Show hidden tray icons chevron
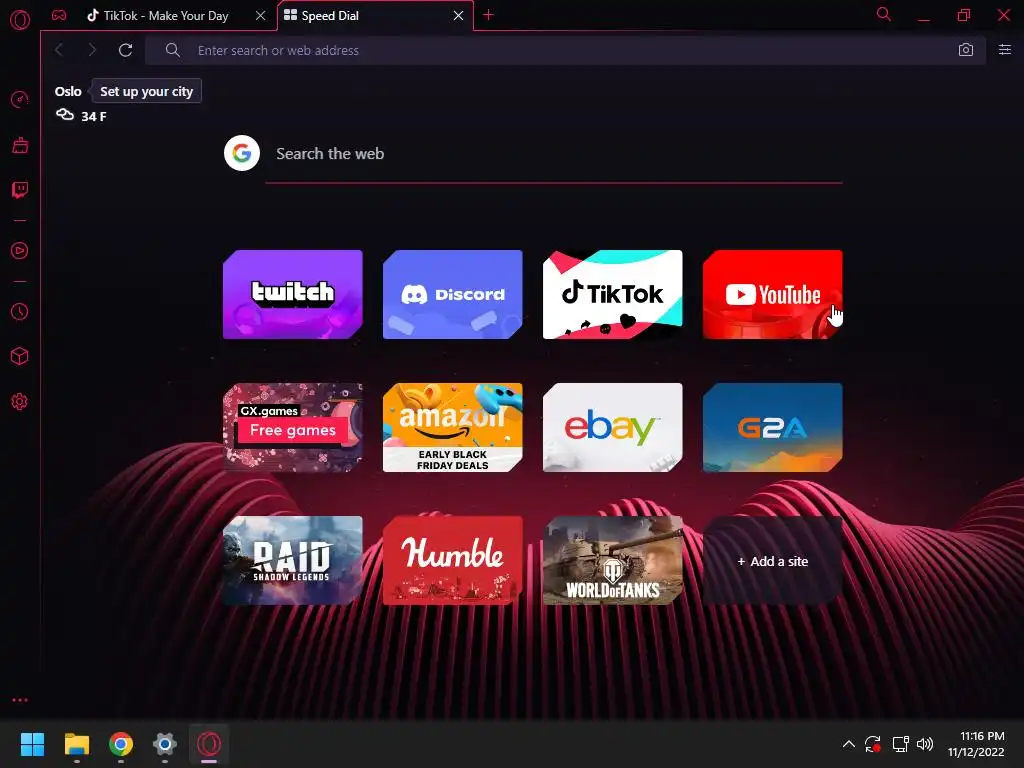This screenshot has width=1024, height=768. [848, 744]
